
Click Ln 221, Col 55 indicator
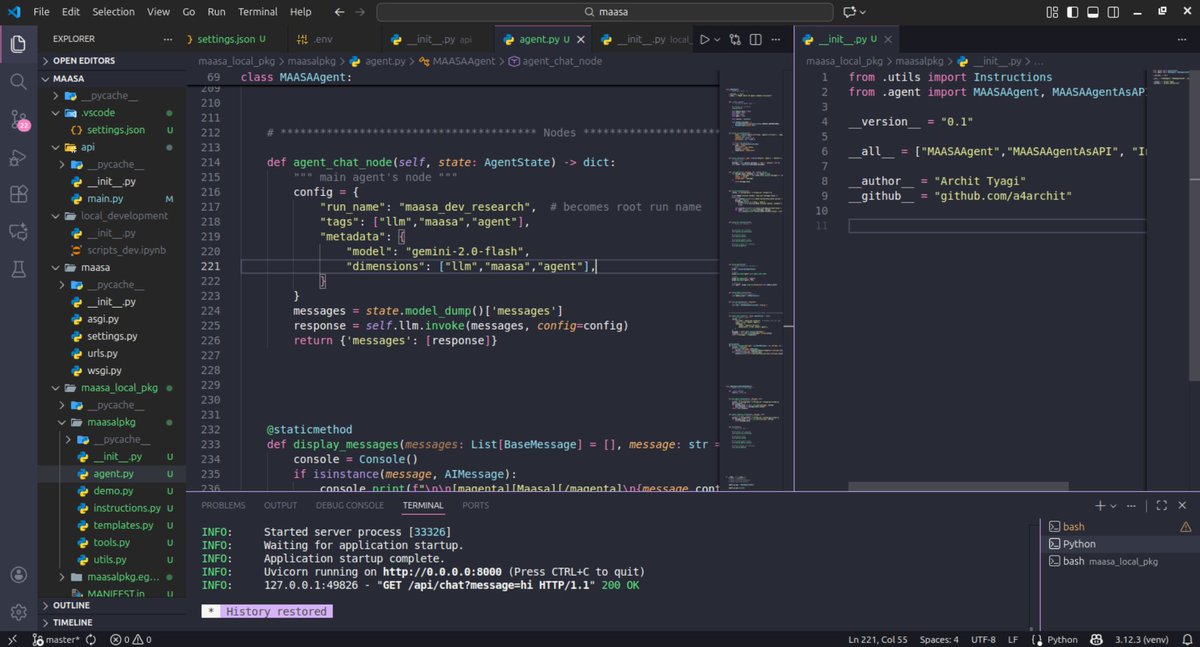pos(877,639)
